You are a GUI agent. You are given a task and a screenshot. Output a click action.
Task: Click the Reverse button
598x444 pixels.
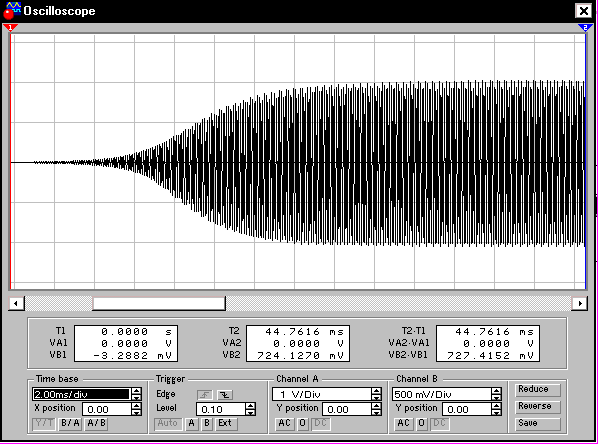coord(538,407)
